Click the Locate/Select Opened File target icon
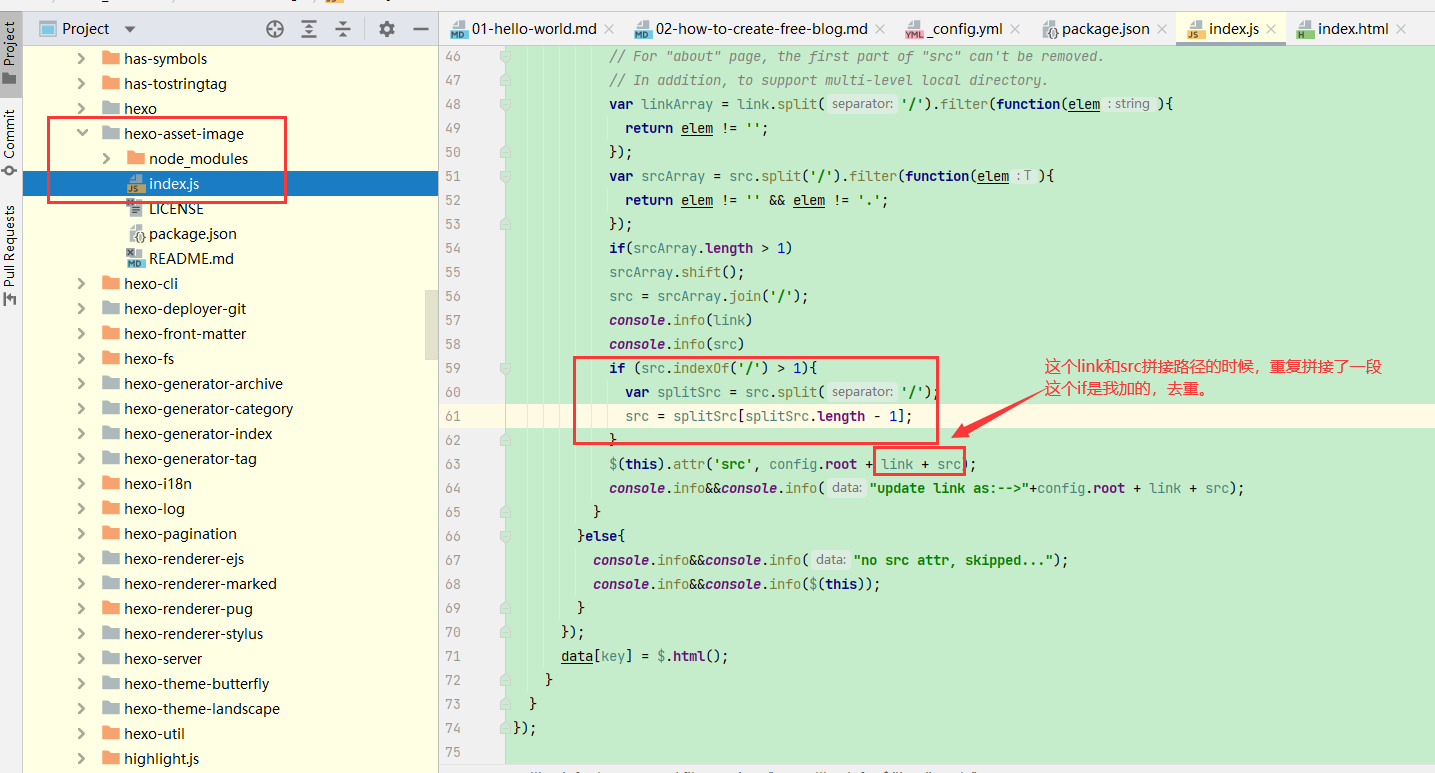The image size is (1435, 773). pyautogui.click(x=275, y=29)
